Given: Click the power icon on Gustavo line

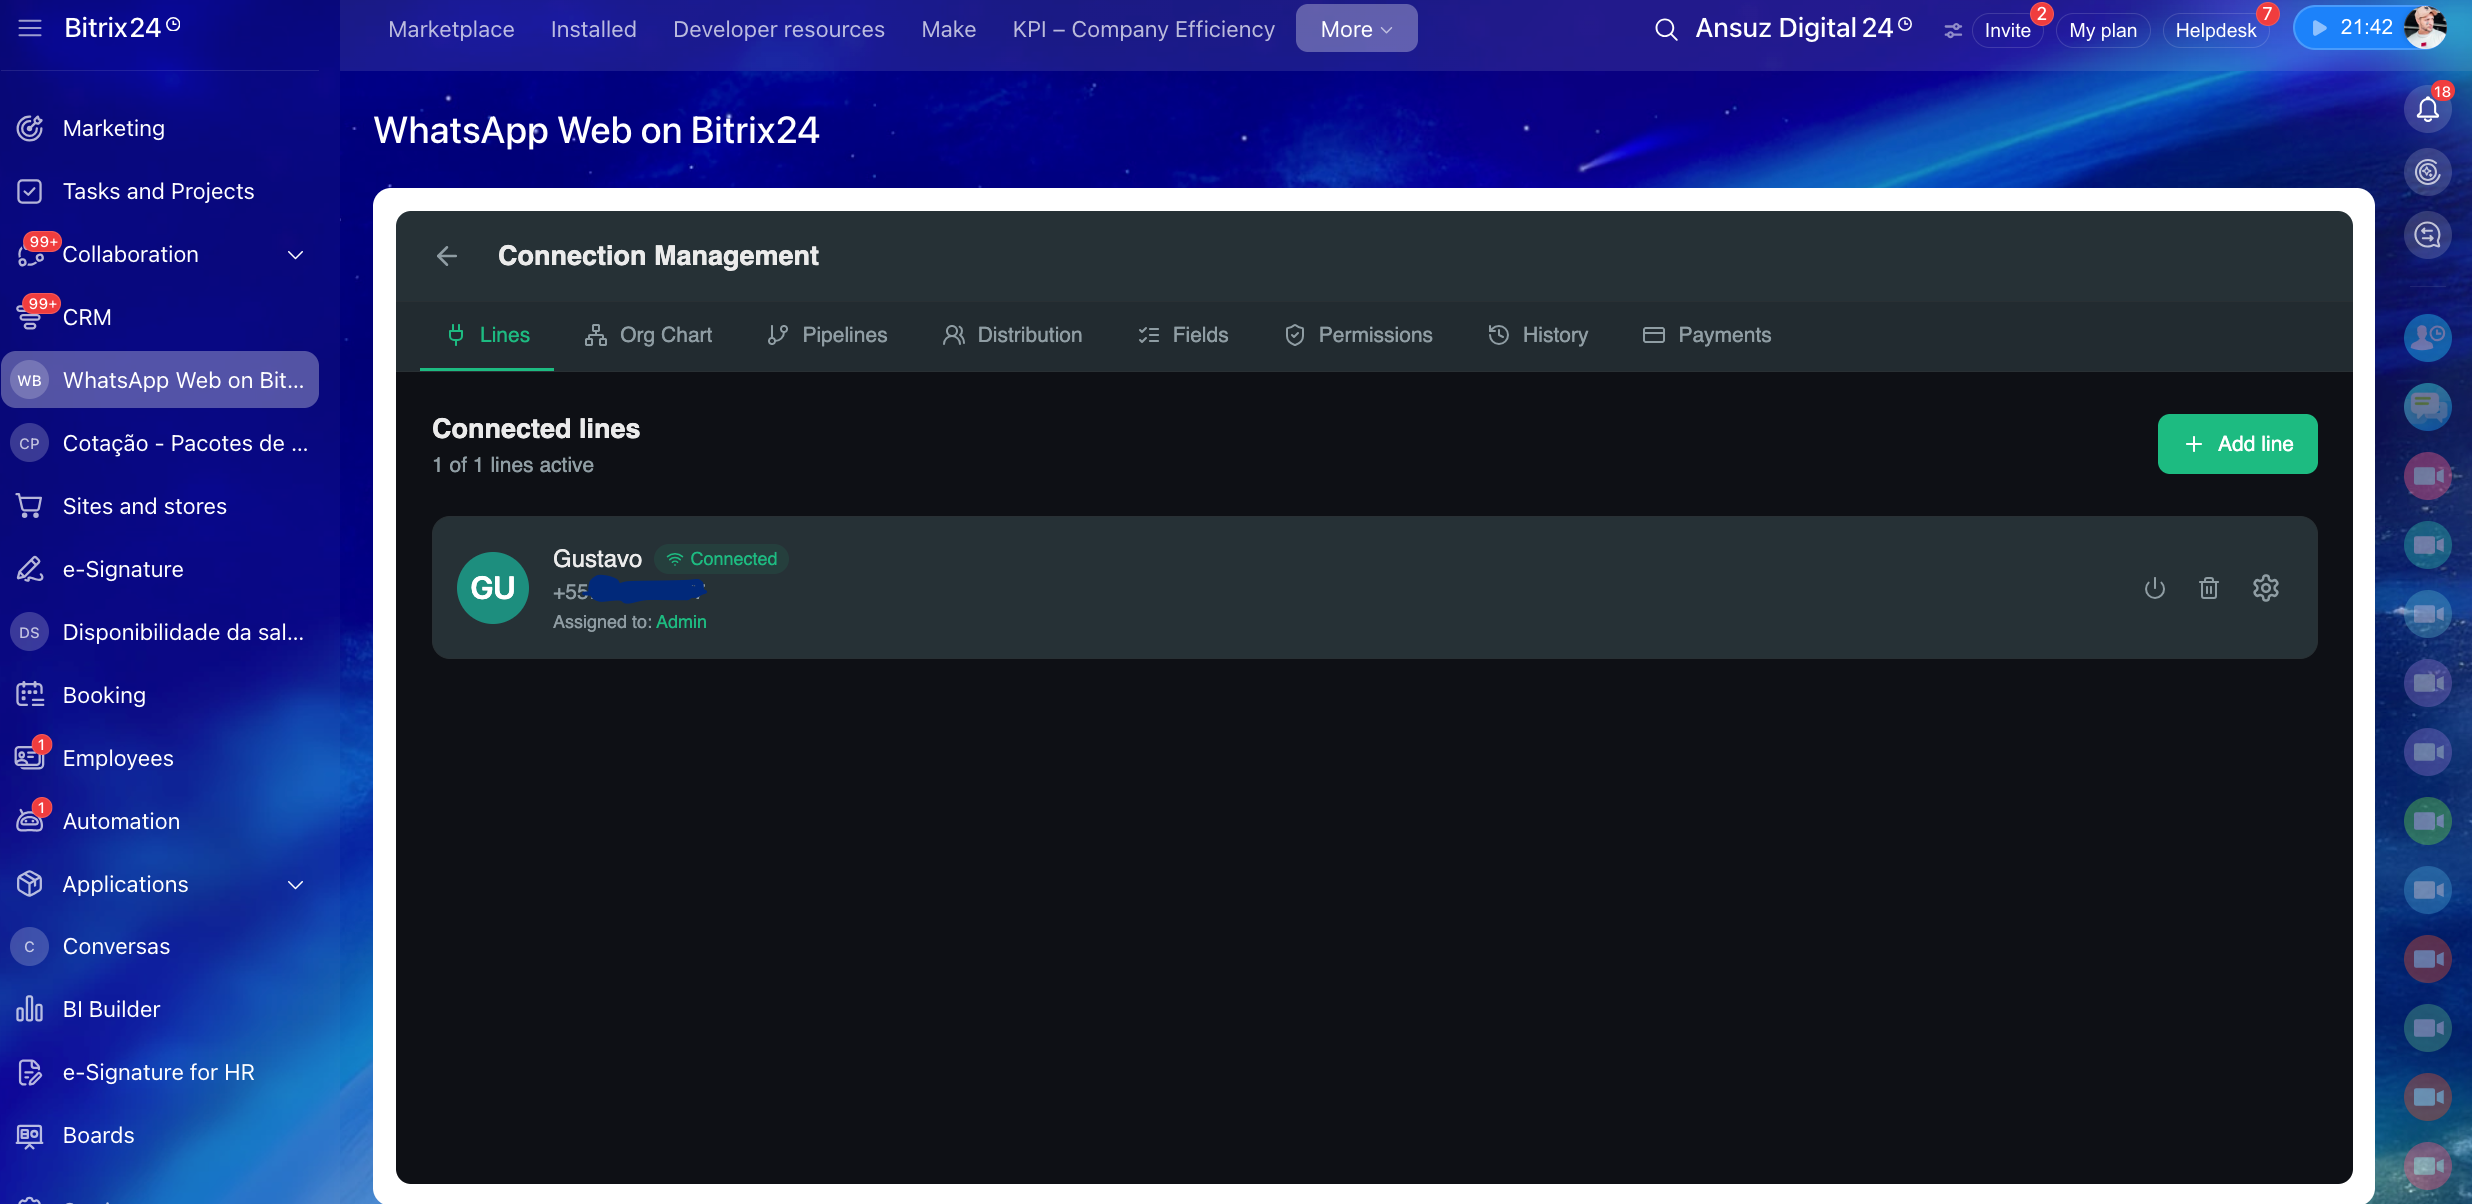Looking at the screenshot, I should pyautogui.click(x=2154, y=588).
